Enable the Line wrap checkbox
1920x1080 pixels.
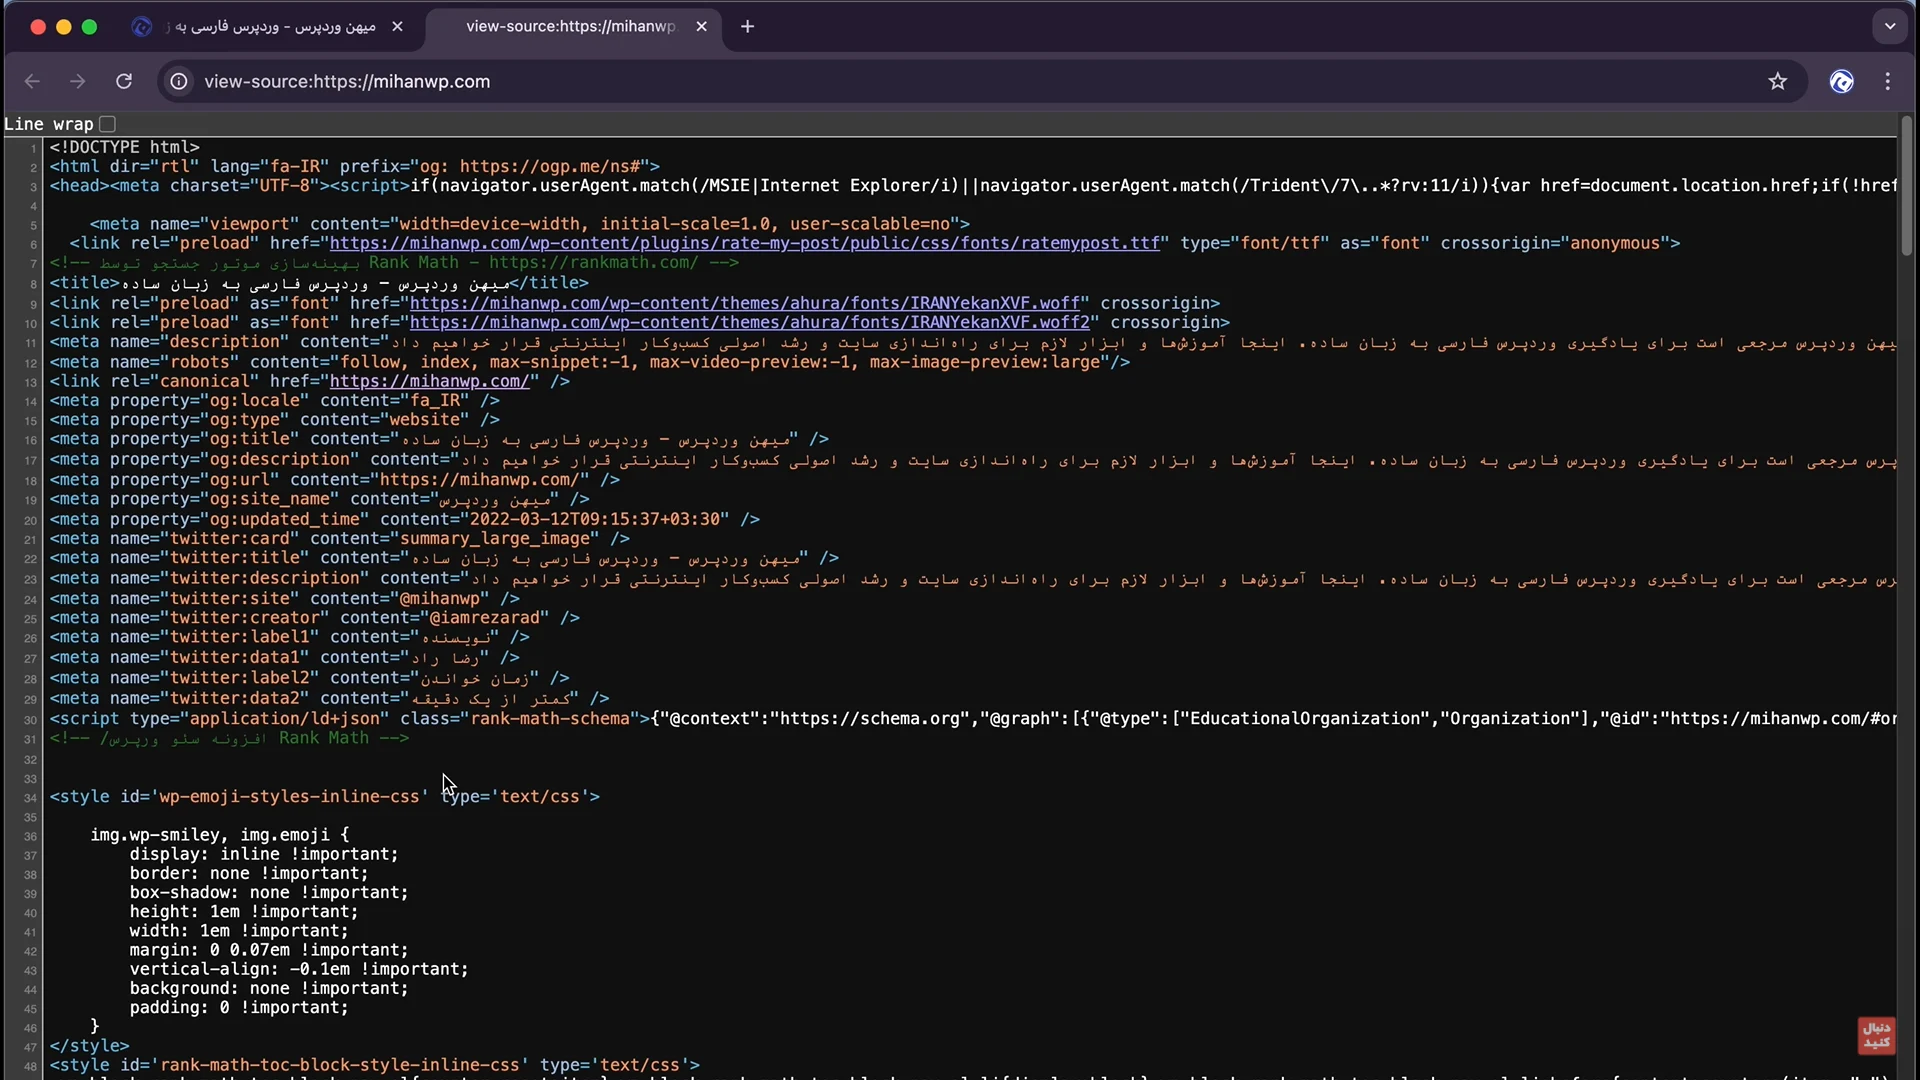click(108, 124)
